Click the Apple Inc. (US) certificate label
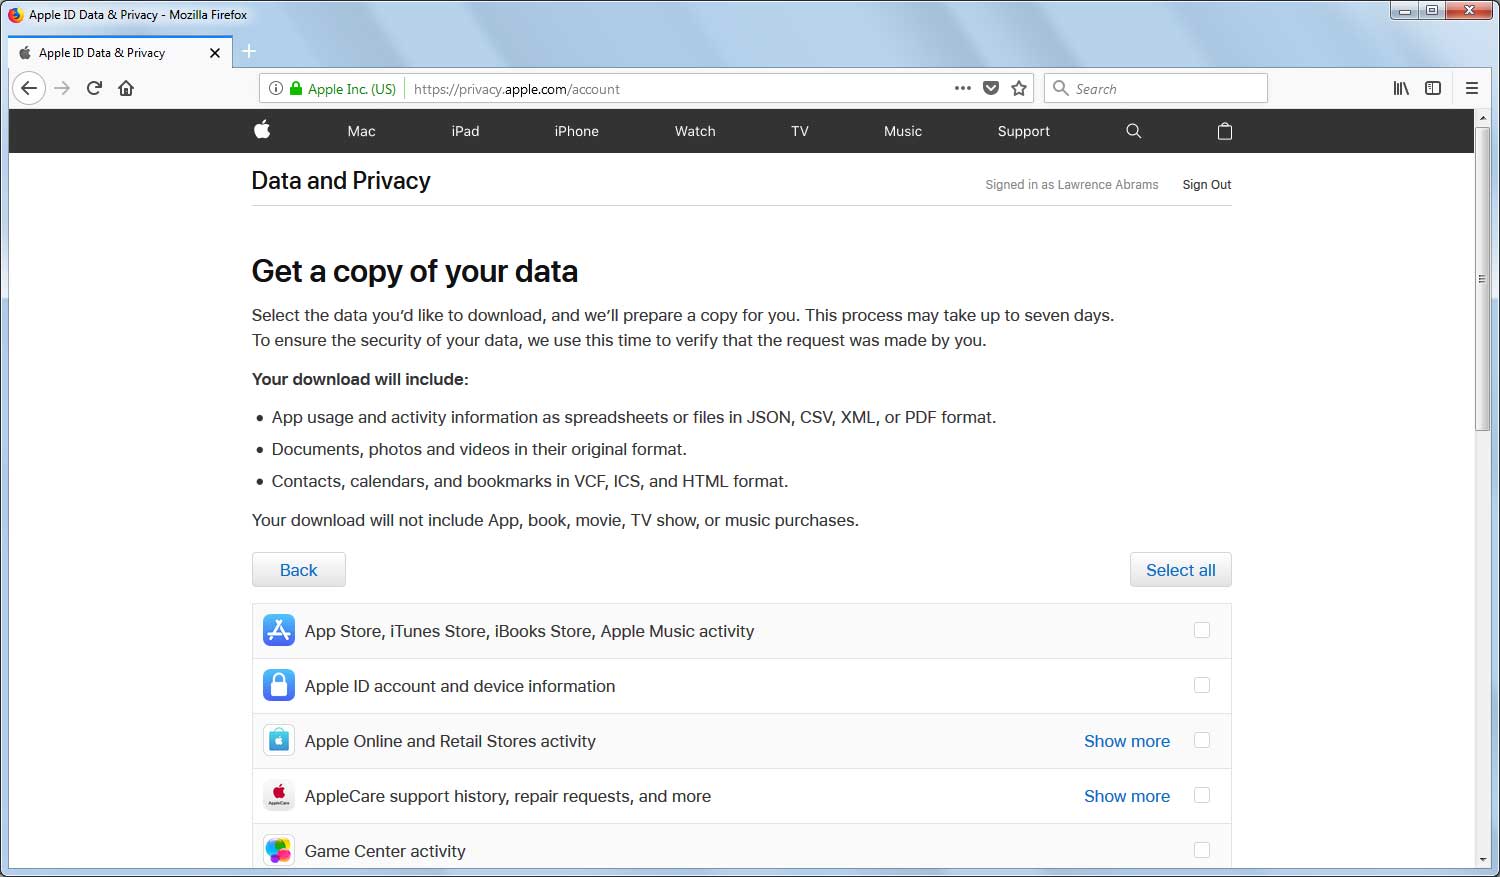Viewport: 1500px width, 877px height. click(352, 89)
